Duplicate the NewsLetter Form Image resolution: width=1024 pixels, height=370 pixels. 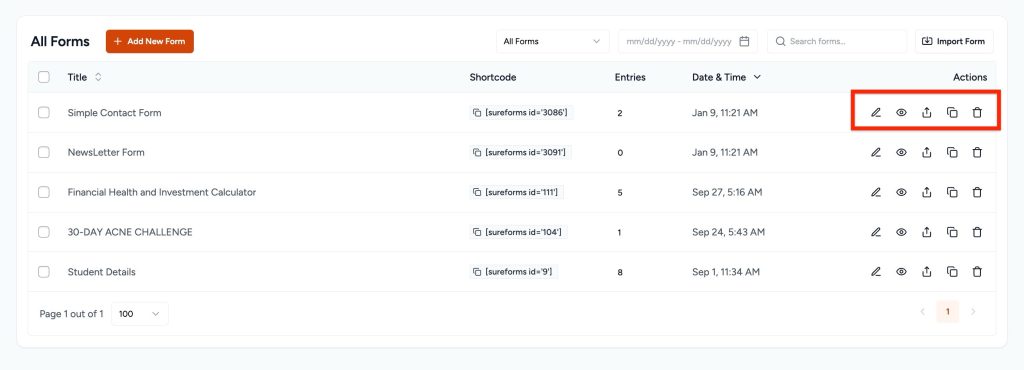coord(952,153)
